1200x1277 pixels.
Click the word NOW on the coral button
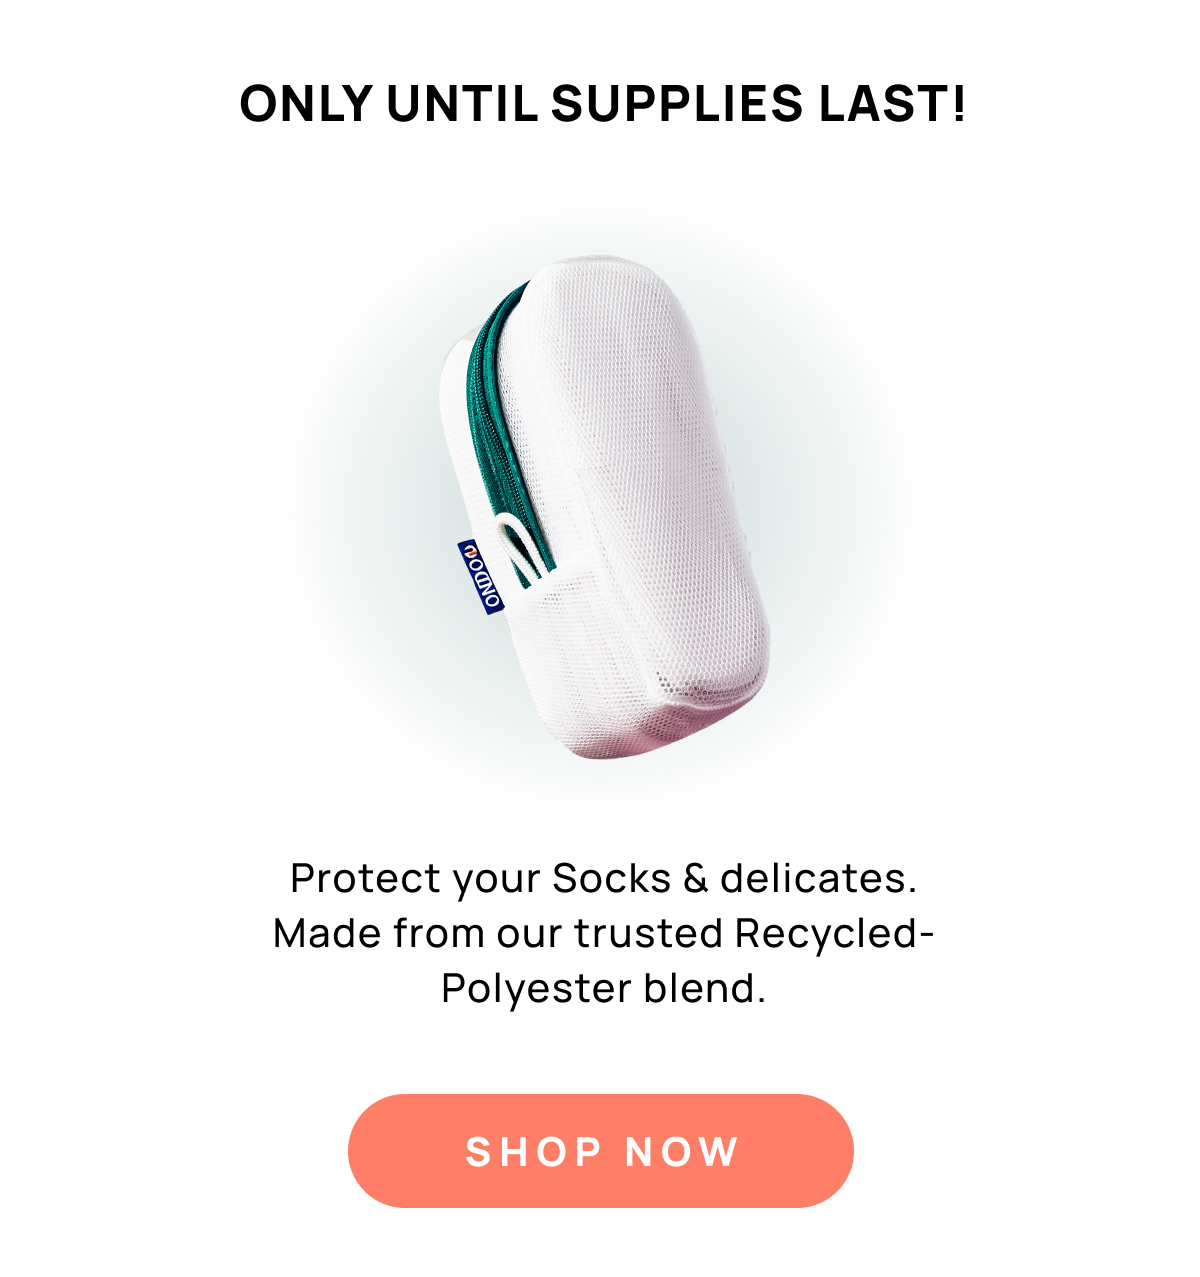[x=682, y=1152]
